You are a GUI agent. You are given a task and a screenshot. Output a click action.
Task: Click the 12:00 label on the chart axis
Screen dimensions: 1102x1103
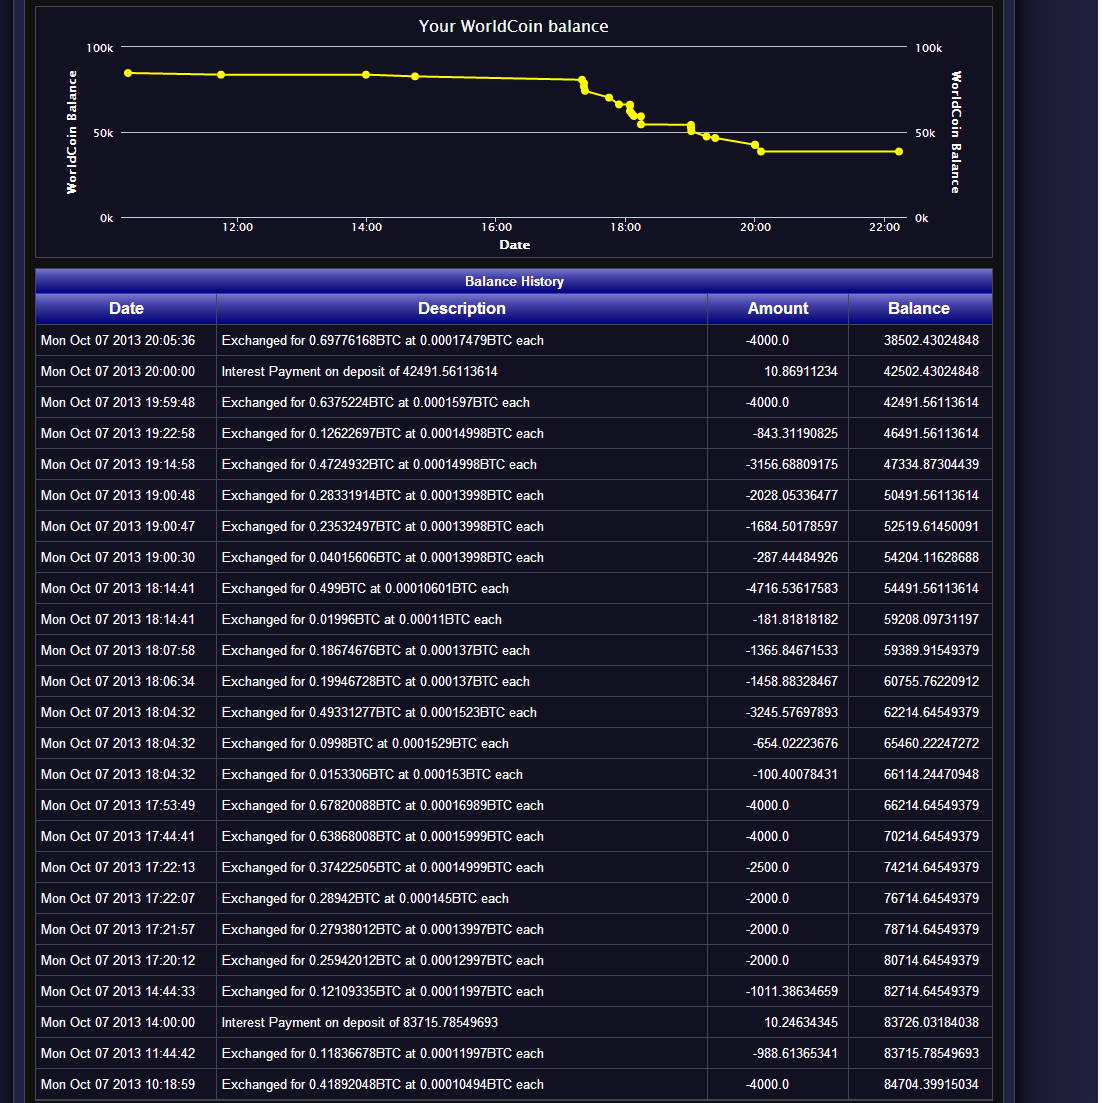pos(238,227)
